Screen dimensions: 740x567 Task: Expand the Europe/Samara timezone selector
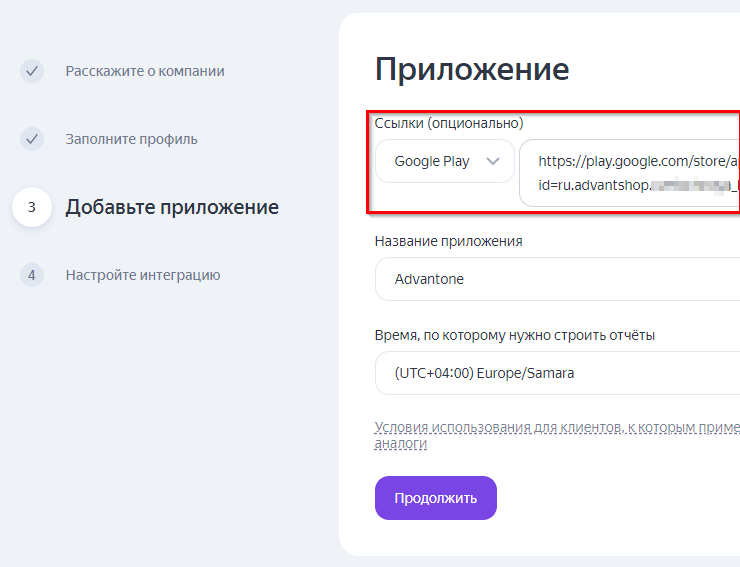click(557, 373)
